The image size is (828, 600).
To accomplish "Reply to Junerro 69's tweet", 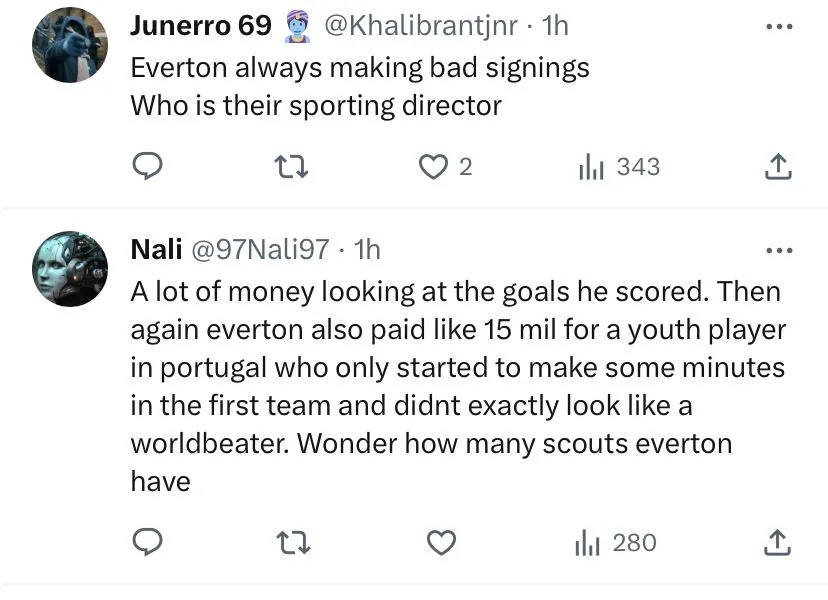I will pyautogui.click(x=148, y=167).
